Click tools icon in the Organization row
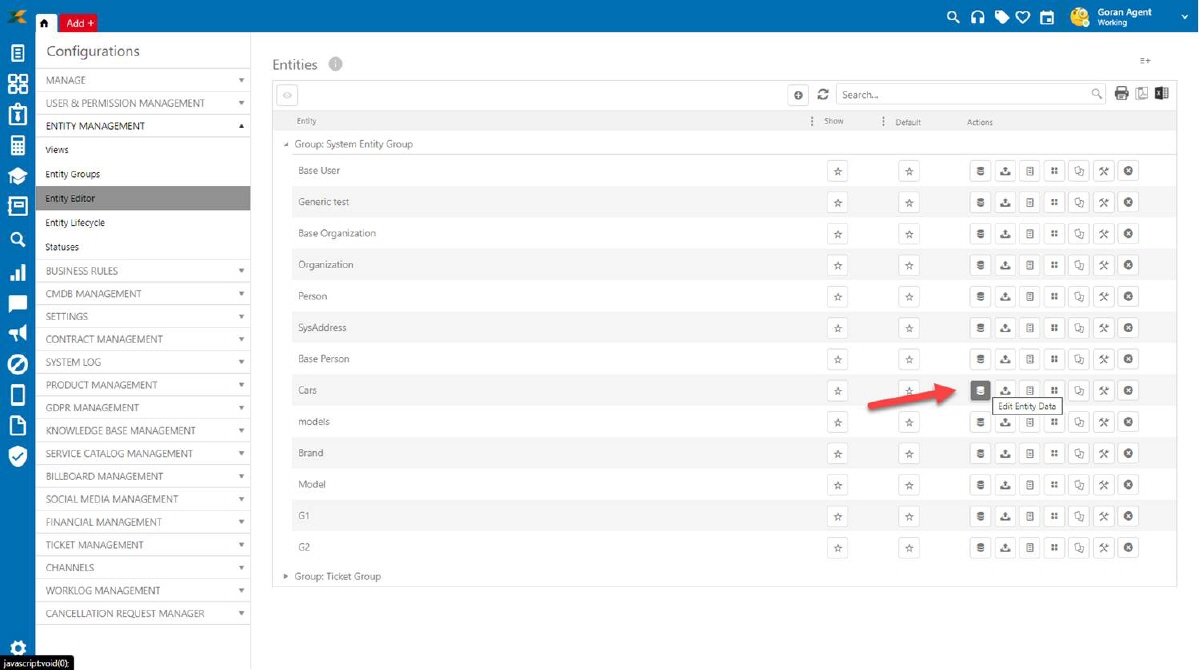 point(1104,265)
